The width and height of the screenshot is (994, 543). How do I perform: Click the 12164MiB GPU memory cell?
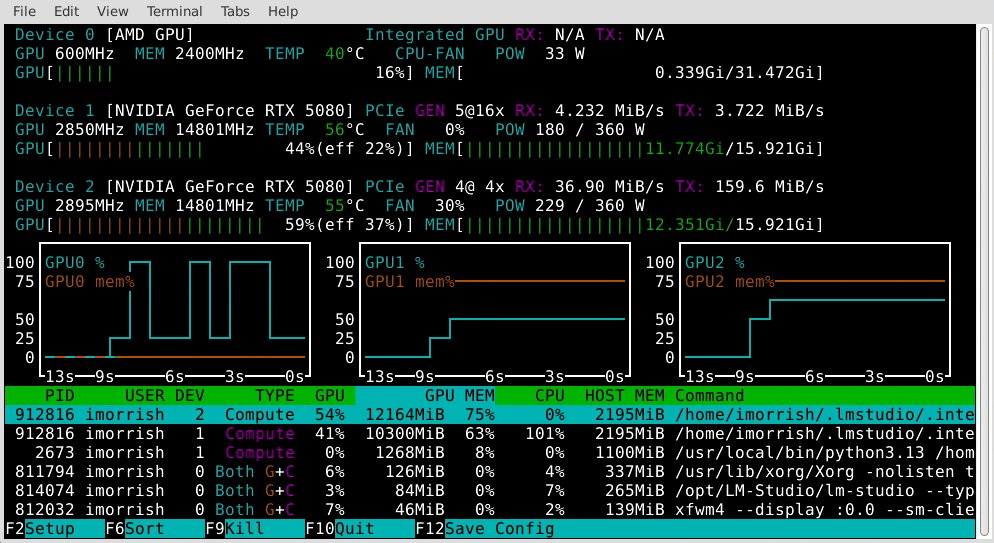404,414
